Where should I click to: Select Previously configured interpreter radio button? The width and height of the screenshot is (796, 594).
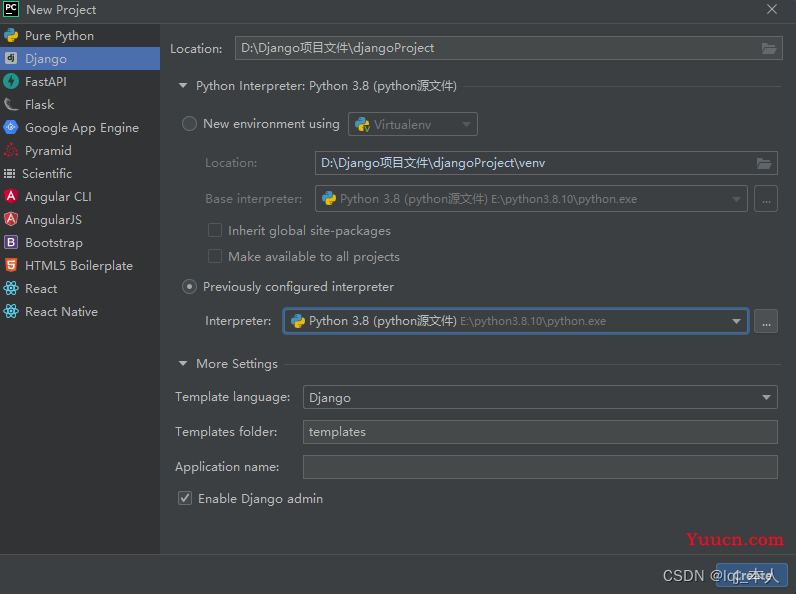click(189, 287)
